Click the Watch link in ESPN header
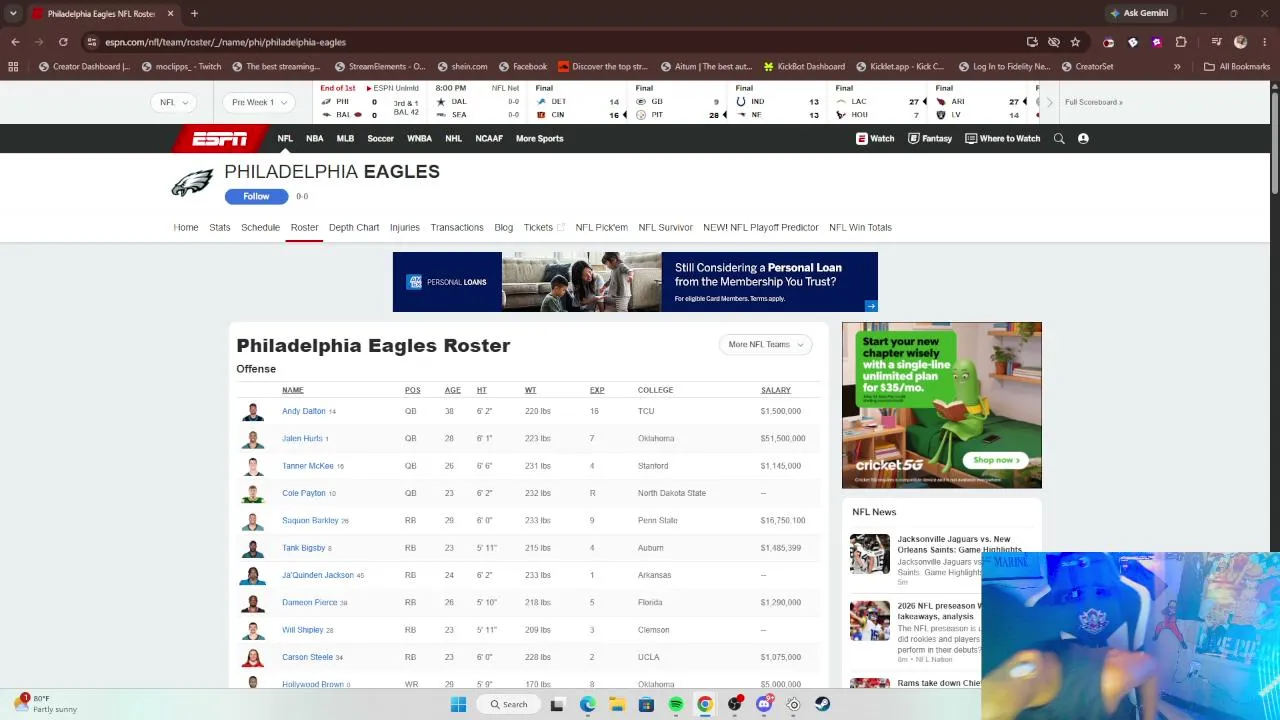1280x720 pixels. tap(875, 139)
